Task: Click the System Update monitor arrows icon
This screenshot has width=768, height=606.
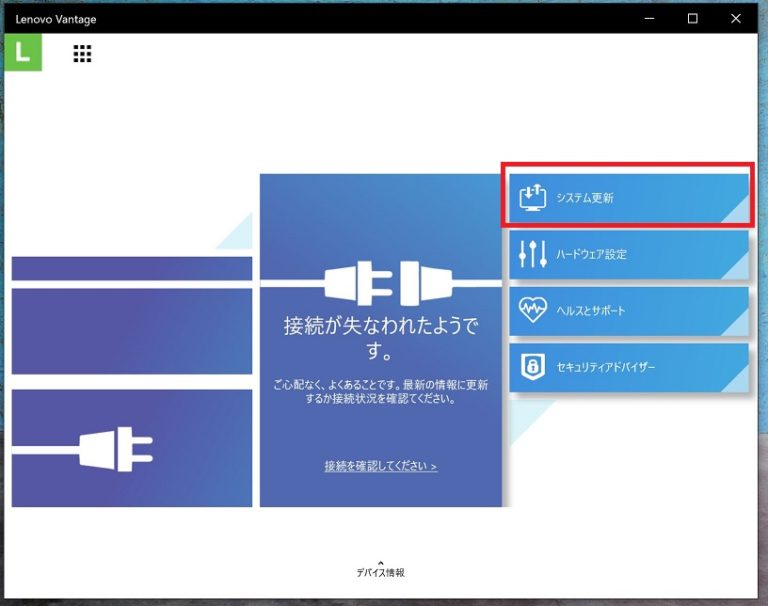Action: [x=532, y=198]
